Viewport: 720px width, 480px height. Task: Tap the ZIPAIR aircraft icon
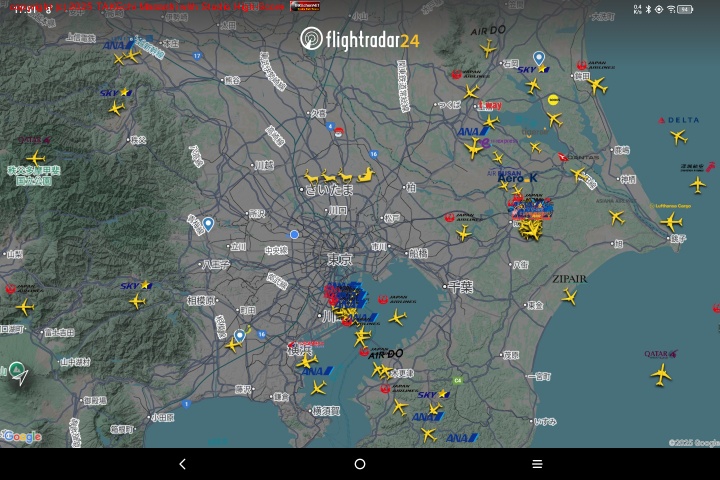(x=570, y=296)
